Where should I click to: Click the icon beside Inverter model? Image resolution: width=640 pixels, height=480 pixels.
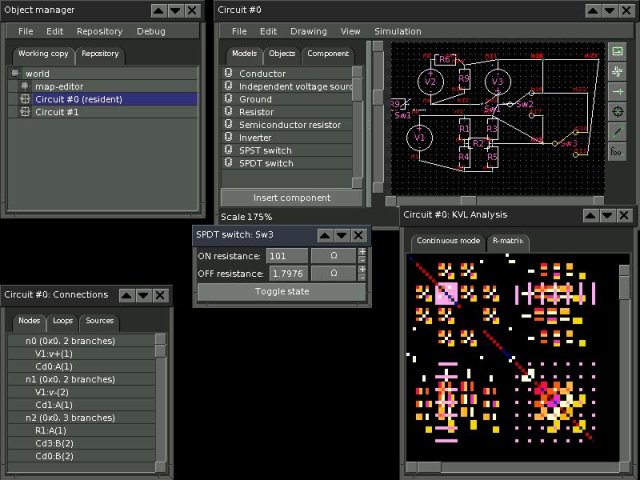coord(229,137)
